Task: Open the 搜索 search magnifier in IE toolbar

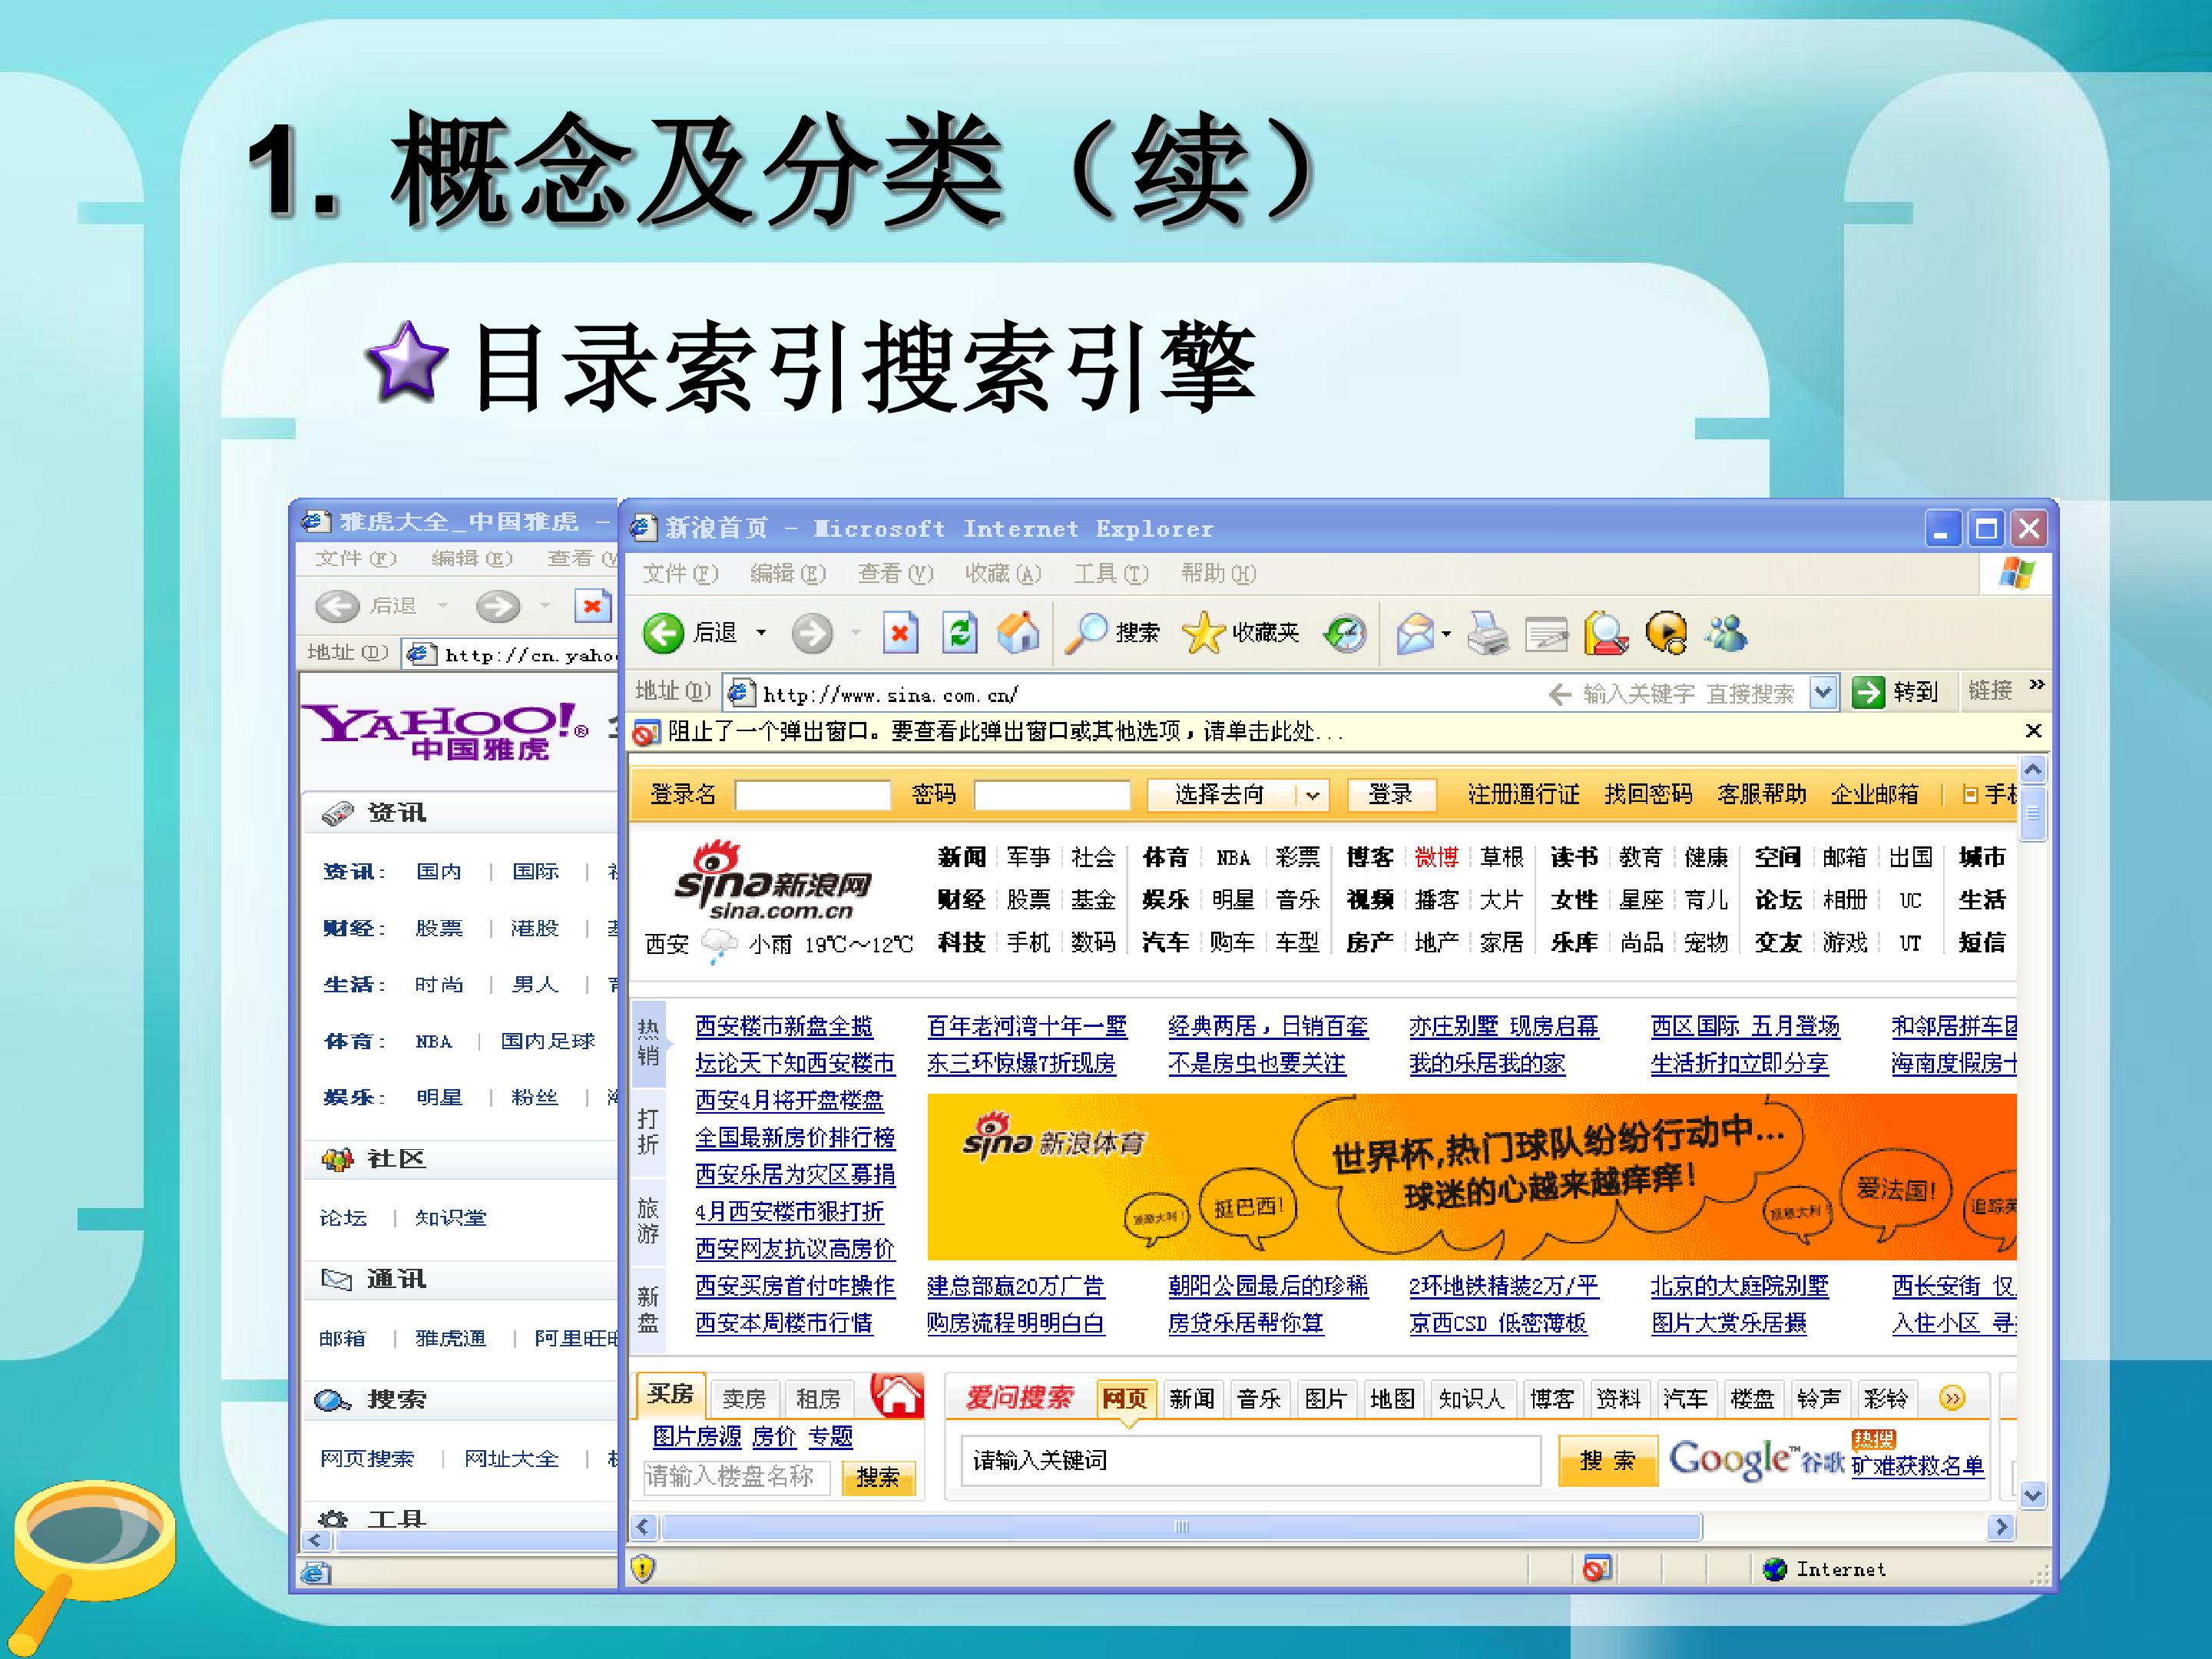Action: click(x=1085, y=633)
